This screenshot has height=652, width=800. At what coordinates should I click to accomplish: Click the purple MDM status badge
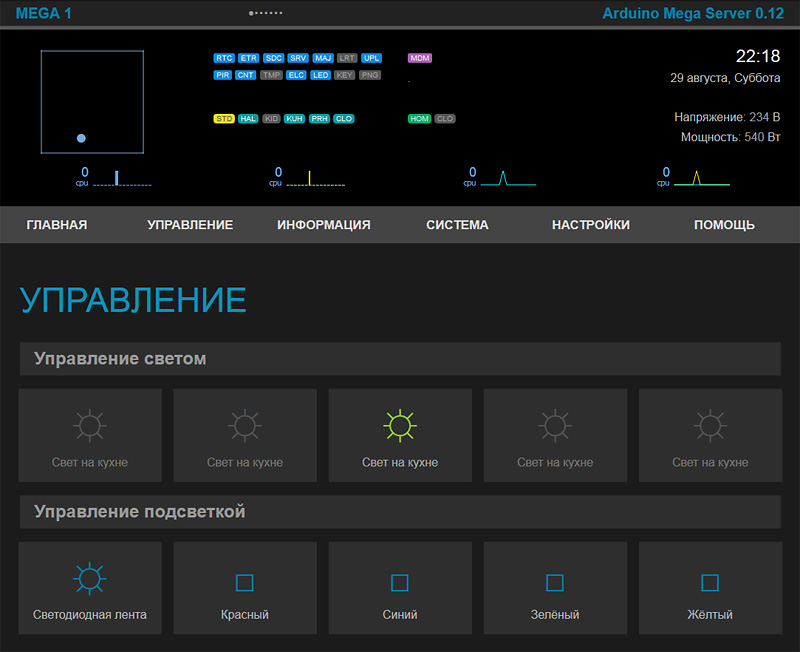click(420, 58)
